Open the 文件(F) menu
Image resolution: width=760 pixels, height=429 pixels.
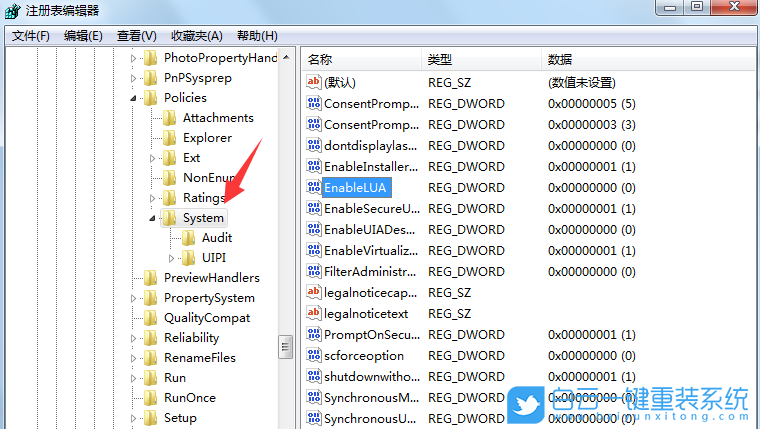31,35
